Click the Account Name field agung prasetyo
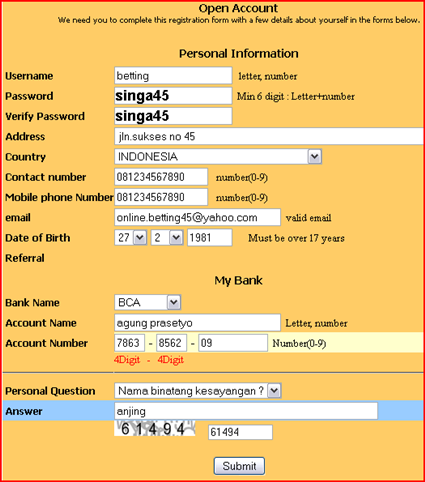This screenshot has height=482, width=425. [197, 323]
